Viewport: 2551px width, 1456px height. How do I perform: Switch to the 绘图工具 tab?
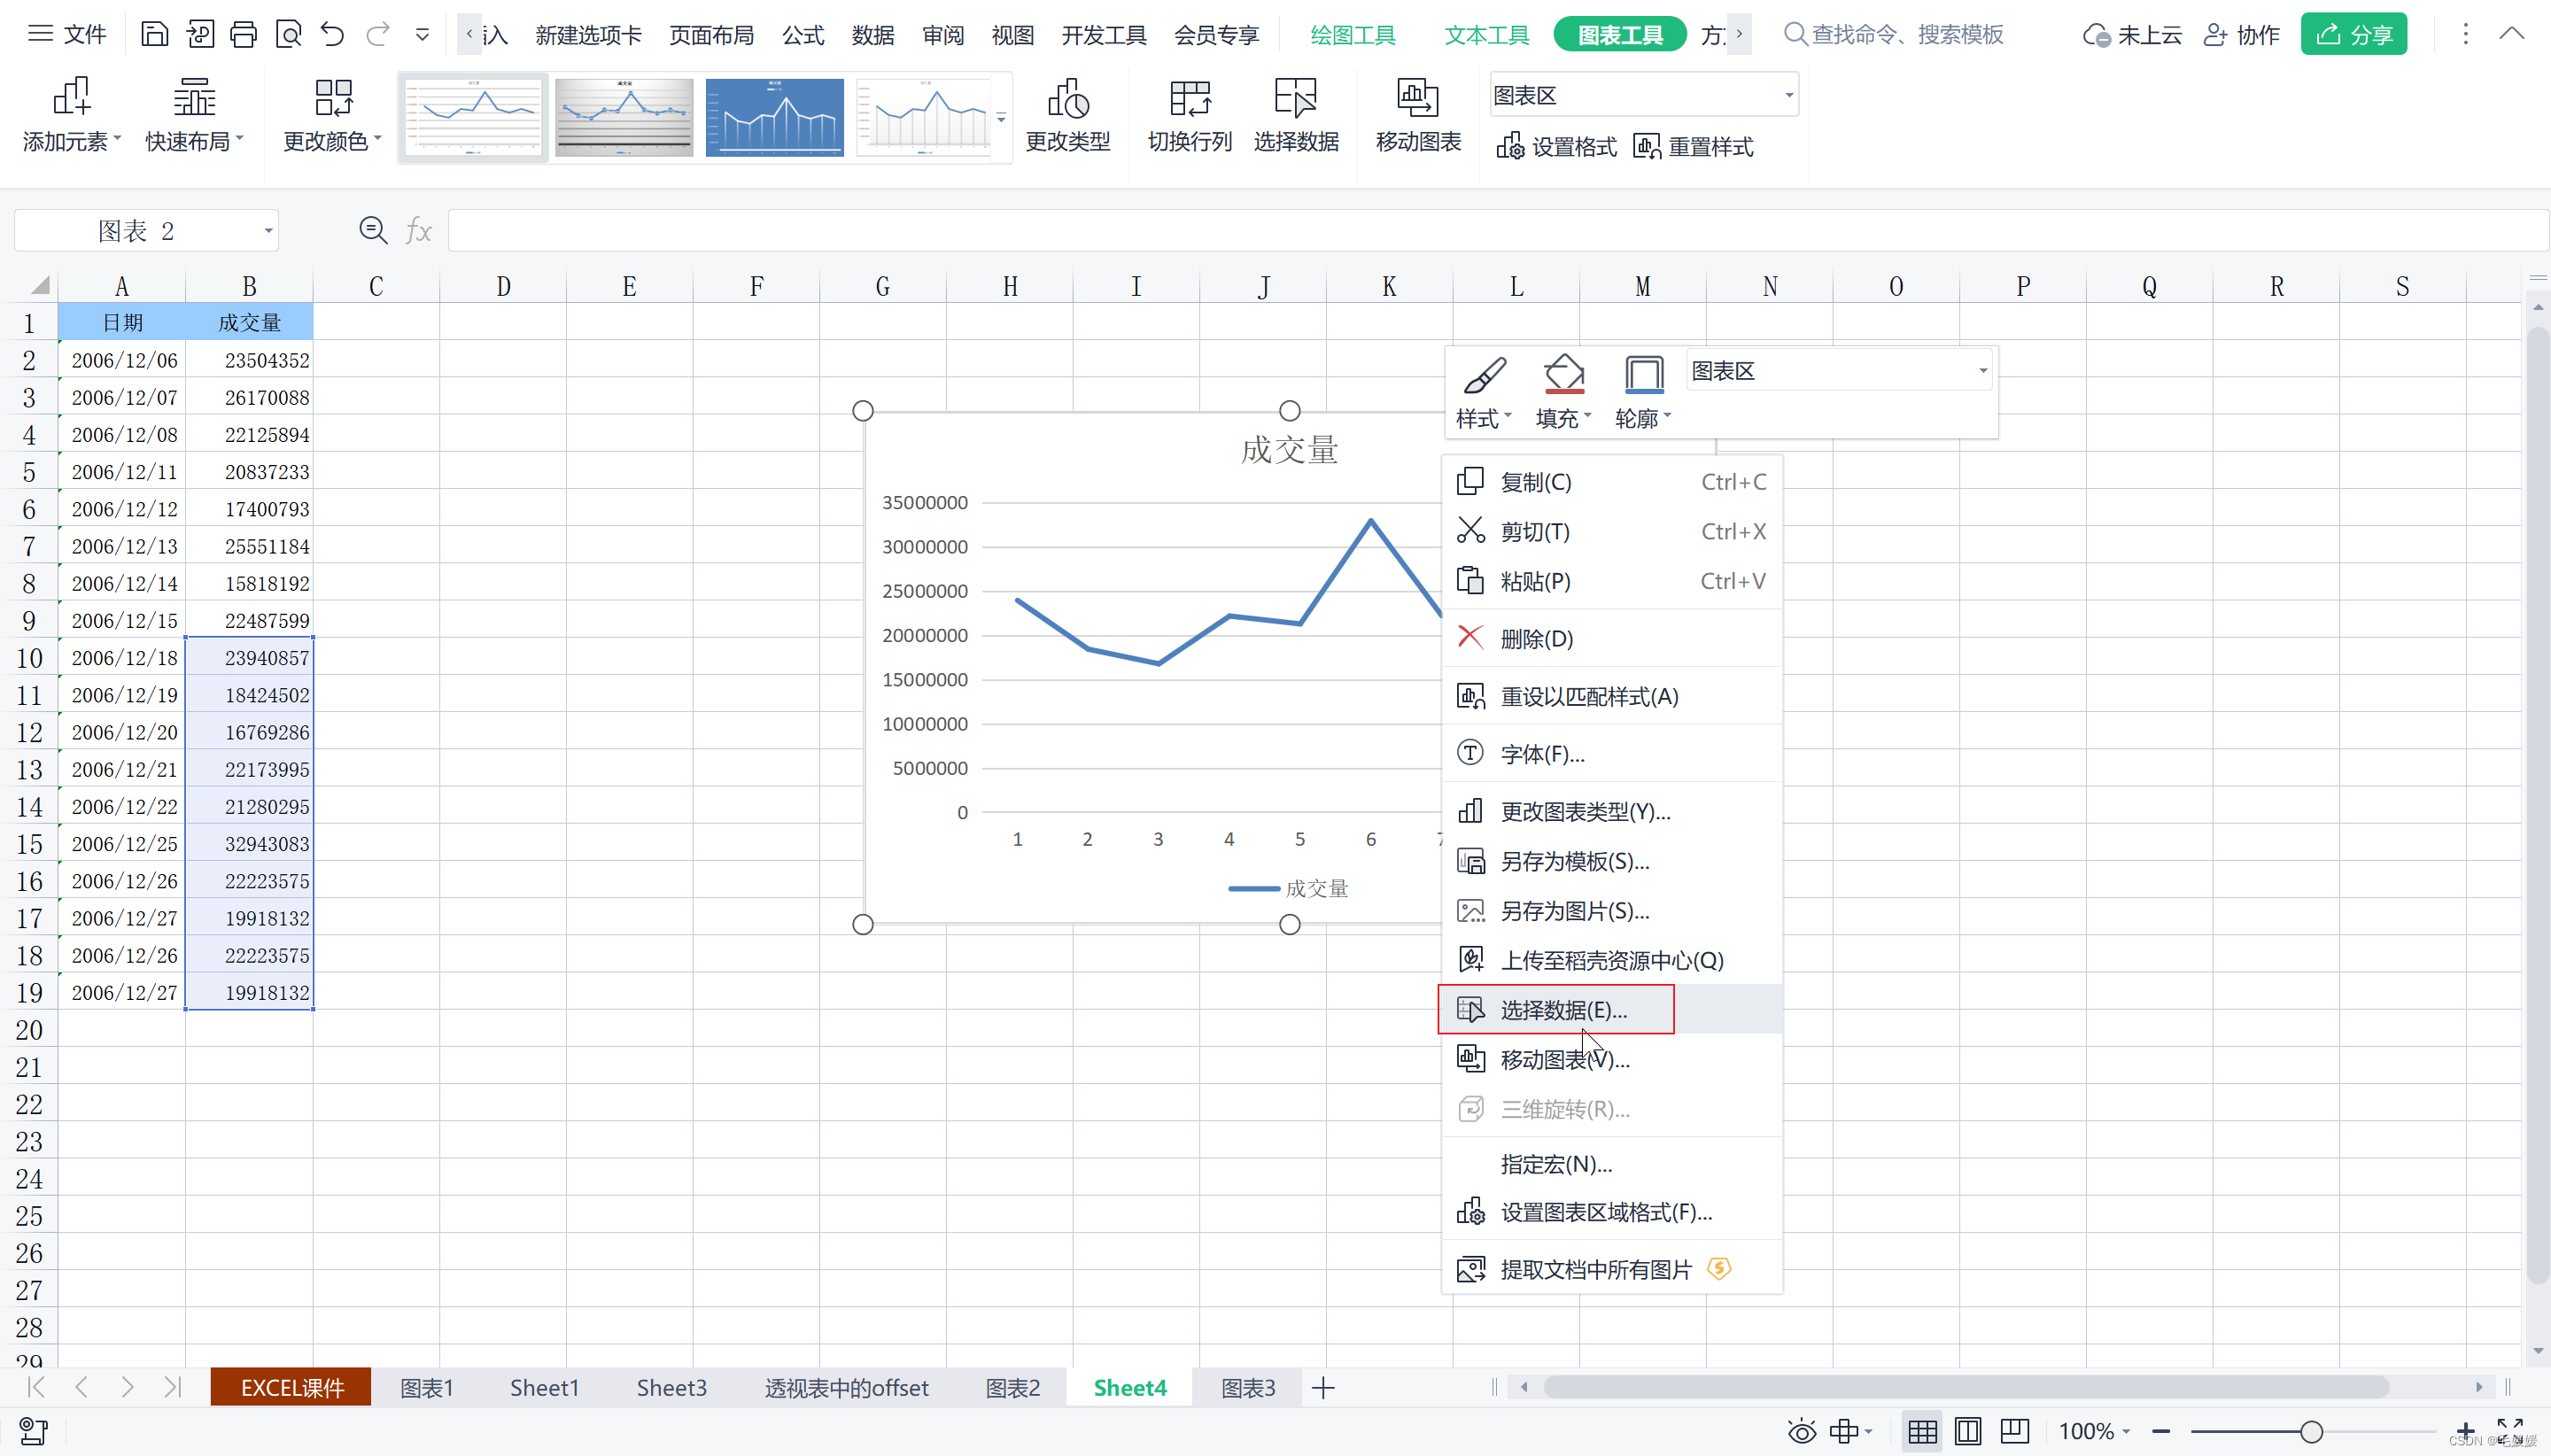coord(1352,35)
